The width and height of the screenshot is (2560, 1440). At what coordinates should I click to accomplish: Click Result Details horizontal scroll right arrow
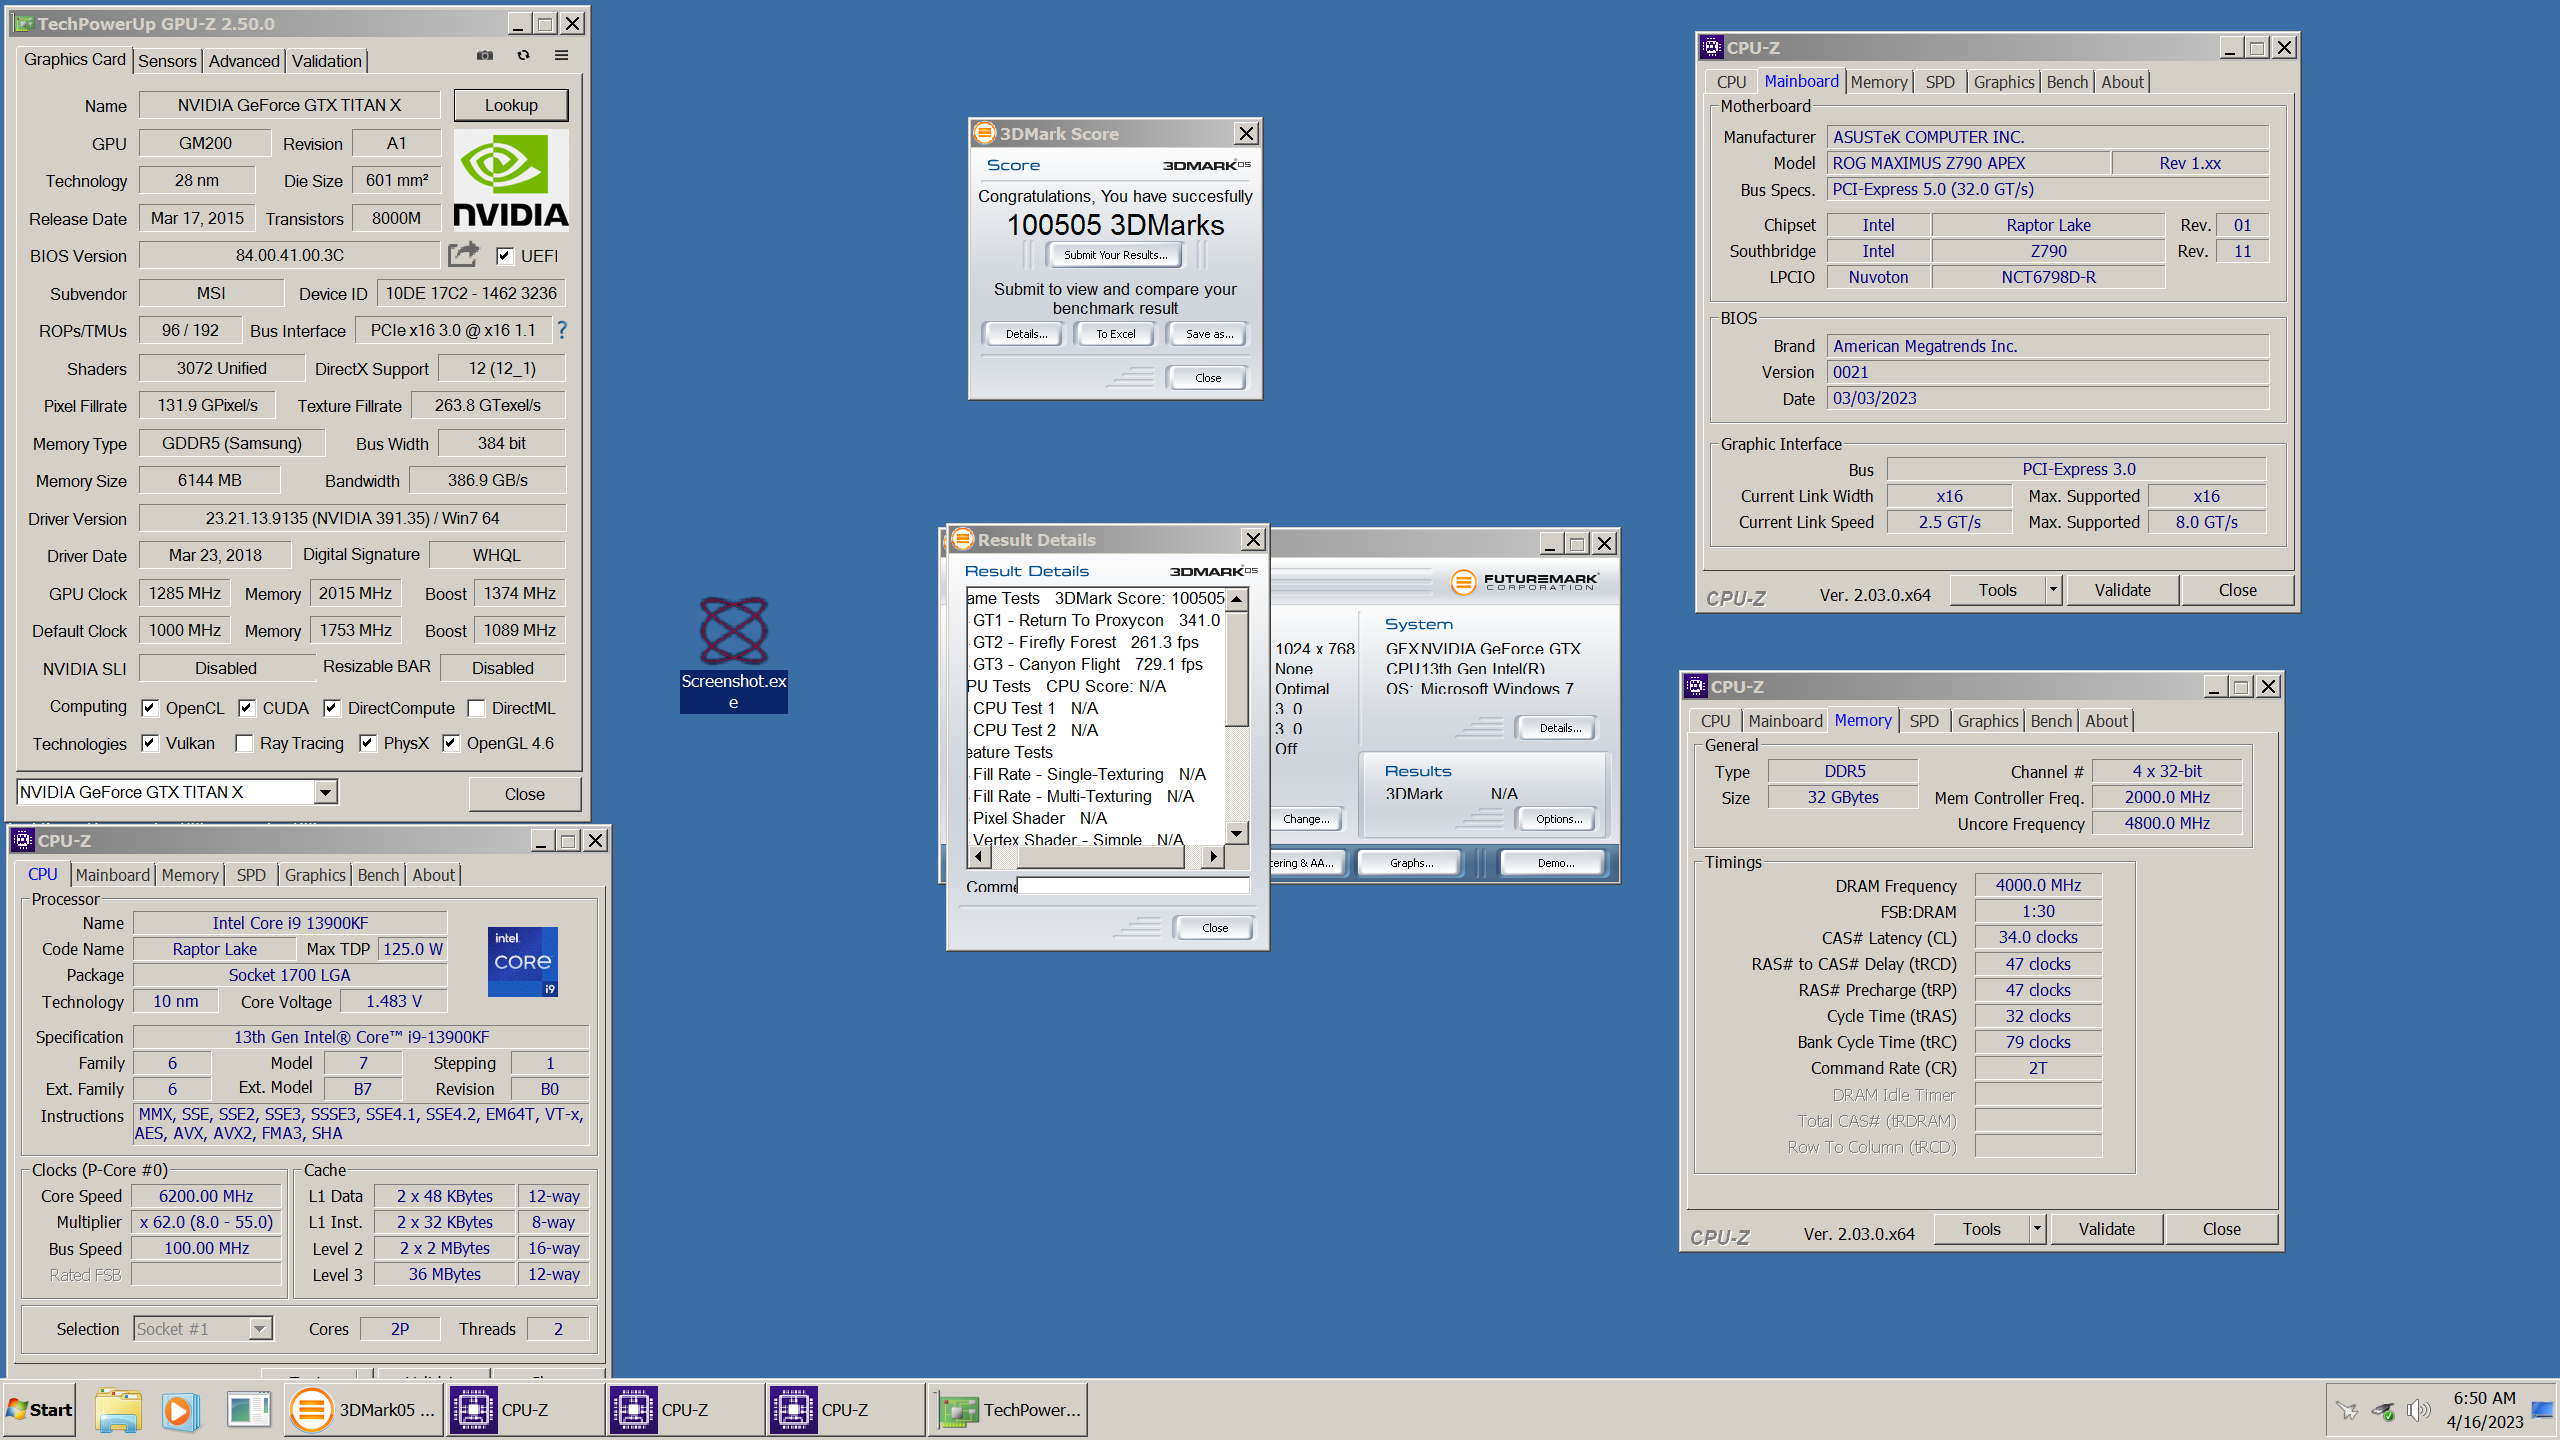coord(1213,856)
